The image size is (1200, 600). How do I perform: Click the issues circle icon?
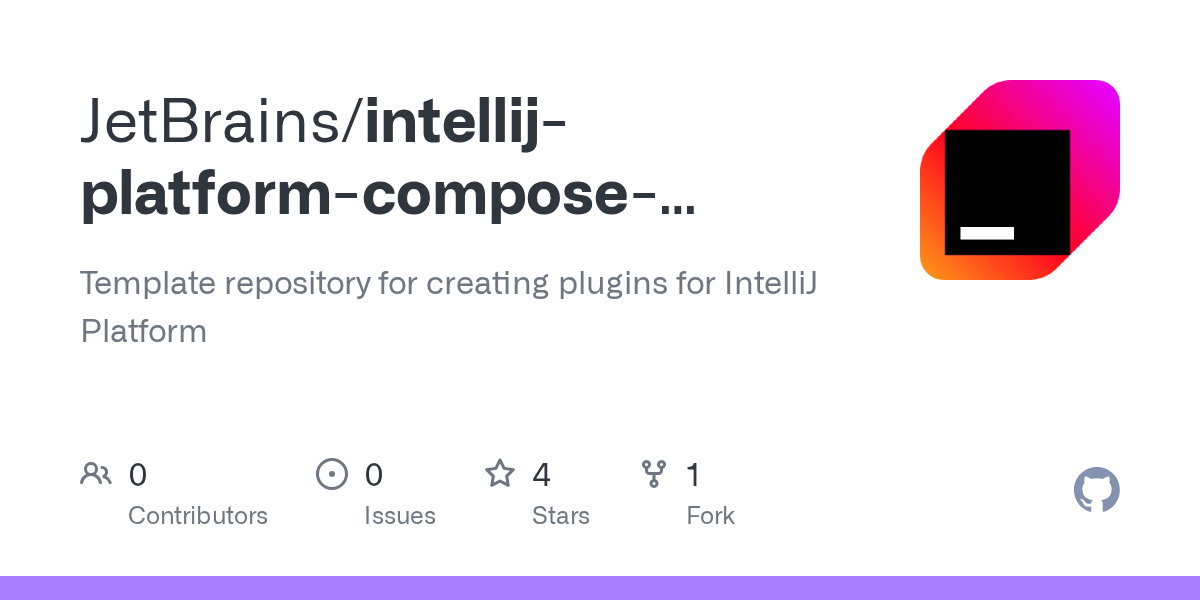(x=332, y=474)
